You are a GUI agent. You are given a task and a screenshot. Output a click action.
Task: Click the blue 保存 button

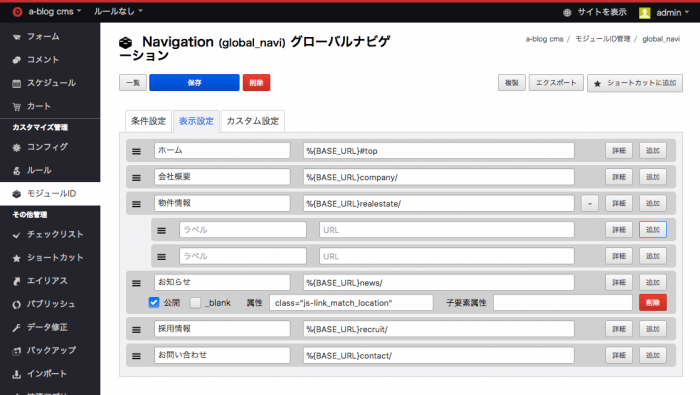point(194,83)
